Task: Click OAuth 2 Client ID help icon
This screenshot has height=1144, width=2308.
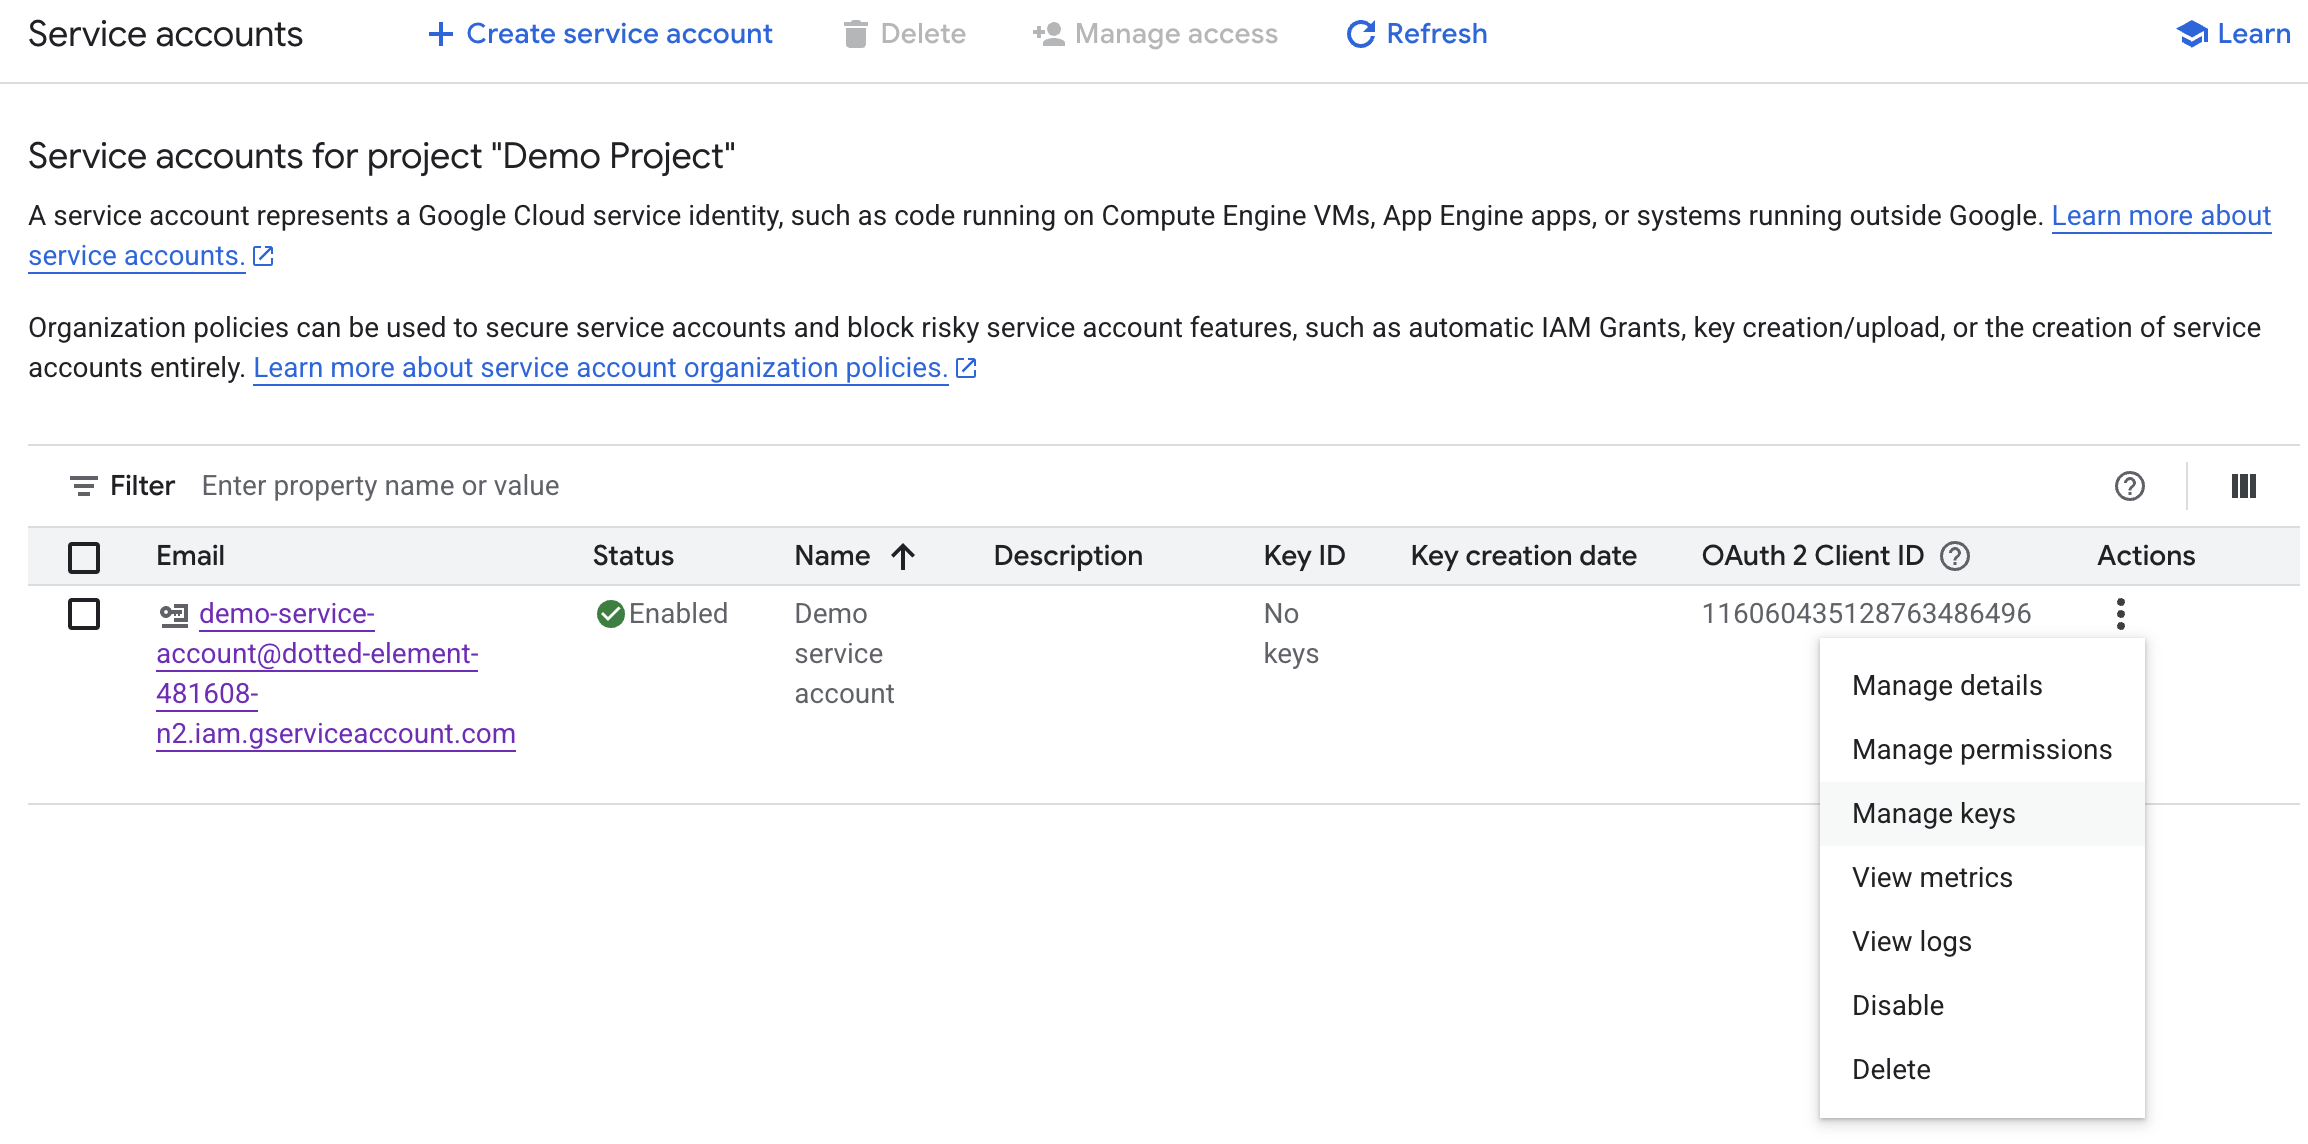Action: click(x=1955, y=556)
